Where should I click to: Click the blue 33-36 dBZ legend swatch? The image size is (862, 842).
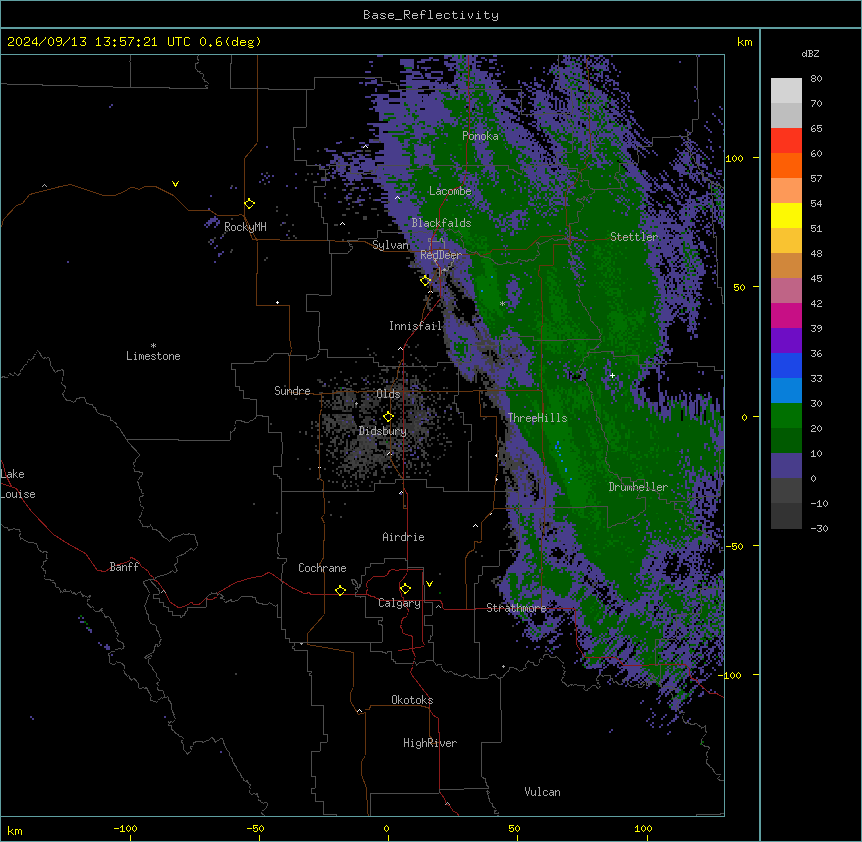pyautogui.click(x=786, y=365)
